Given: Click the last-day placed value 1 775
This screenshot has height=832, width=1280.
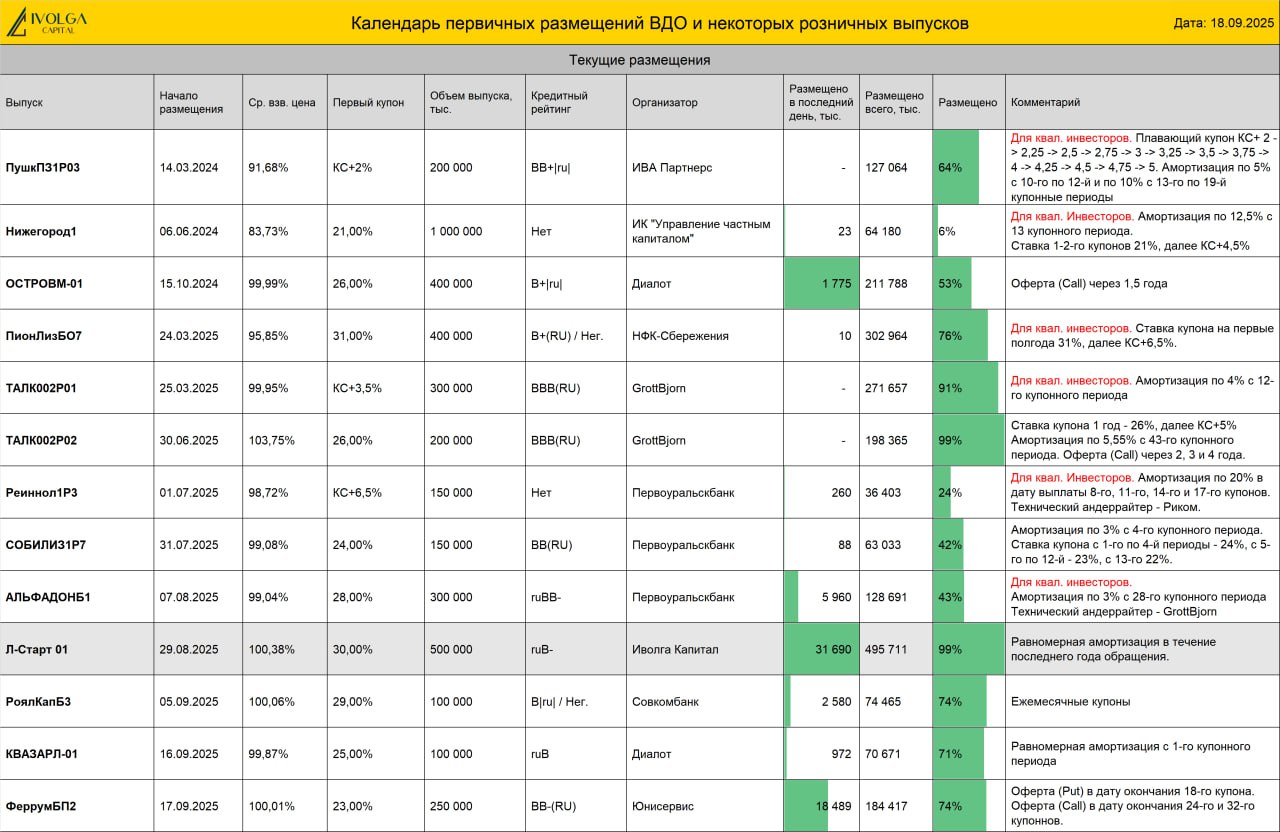Looking at the screenshot, I should [837, 283].
